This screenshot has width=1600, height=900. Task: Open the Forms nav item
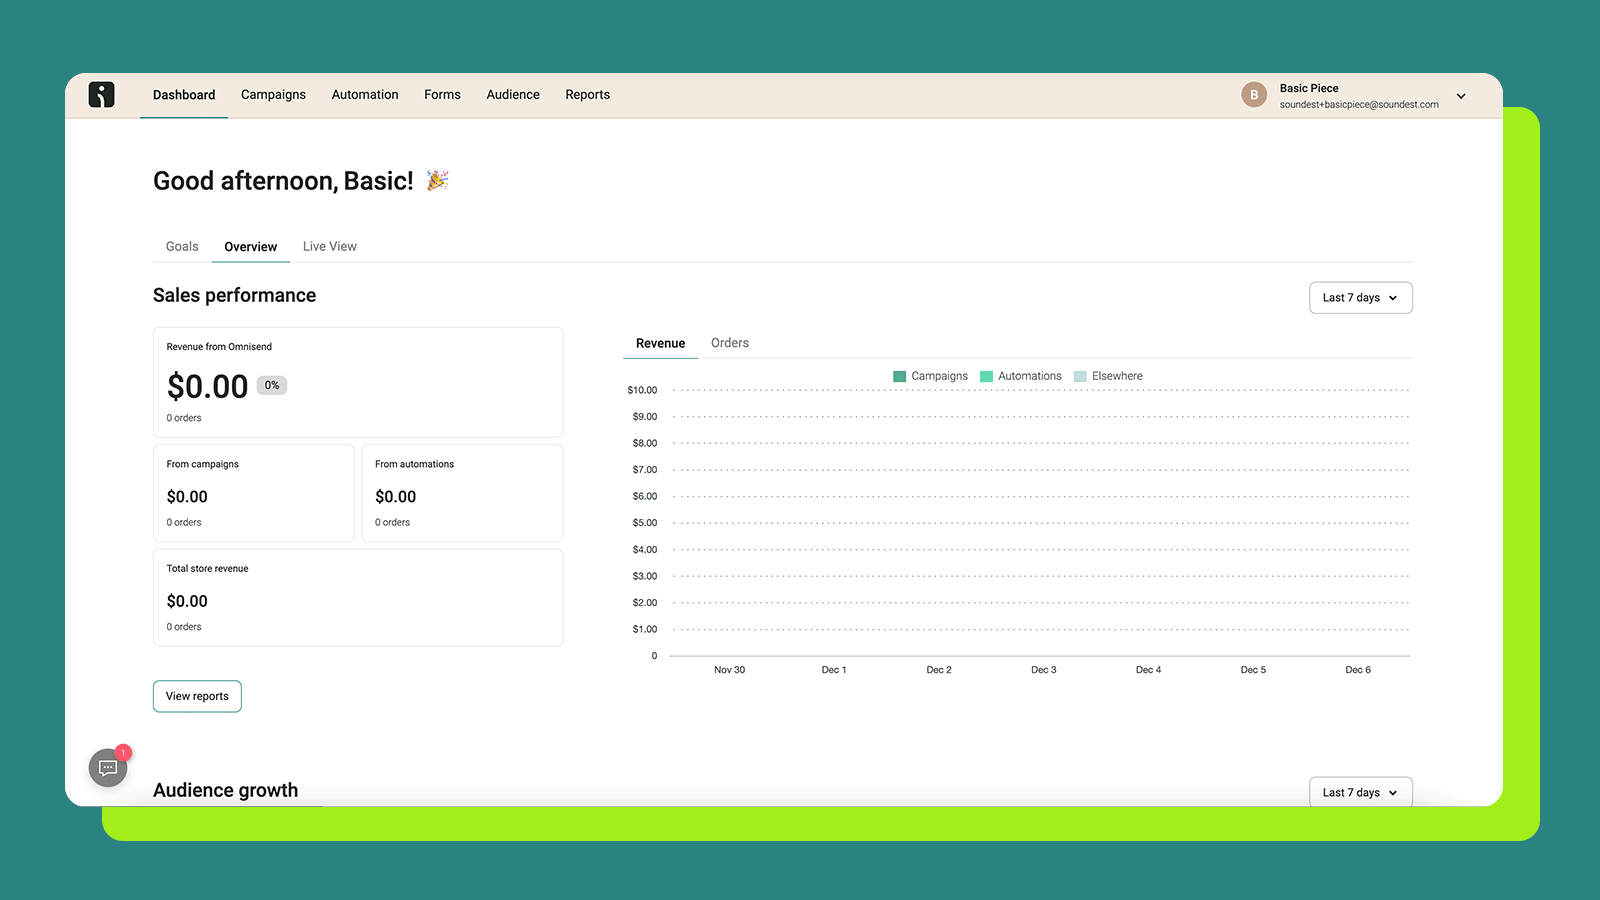click(442, 95)
